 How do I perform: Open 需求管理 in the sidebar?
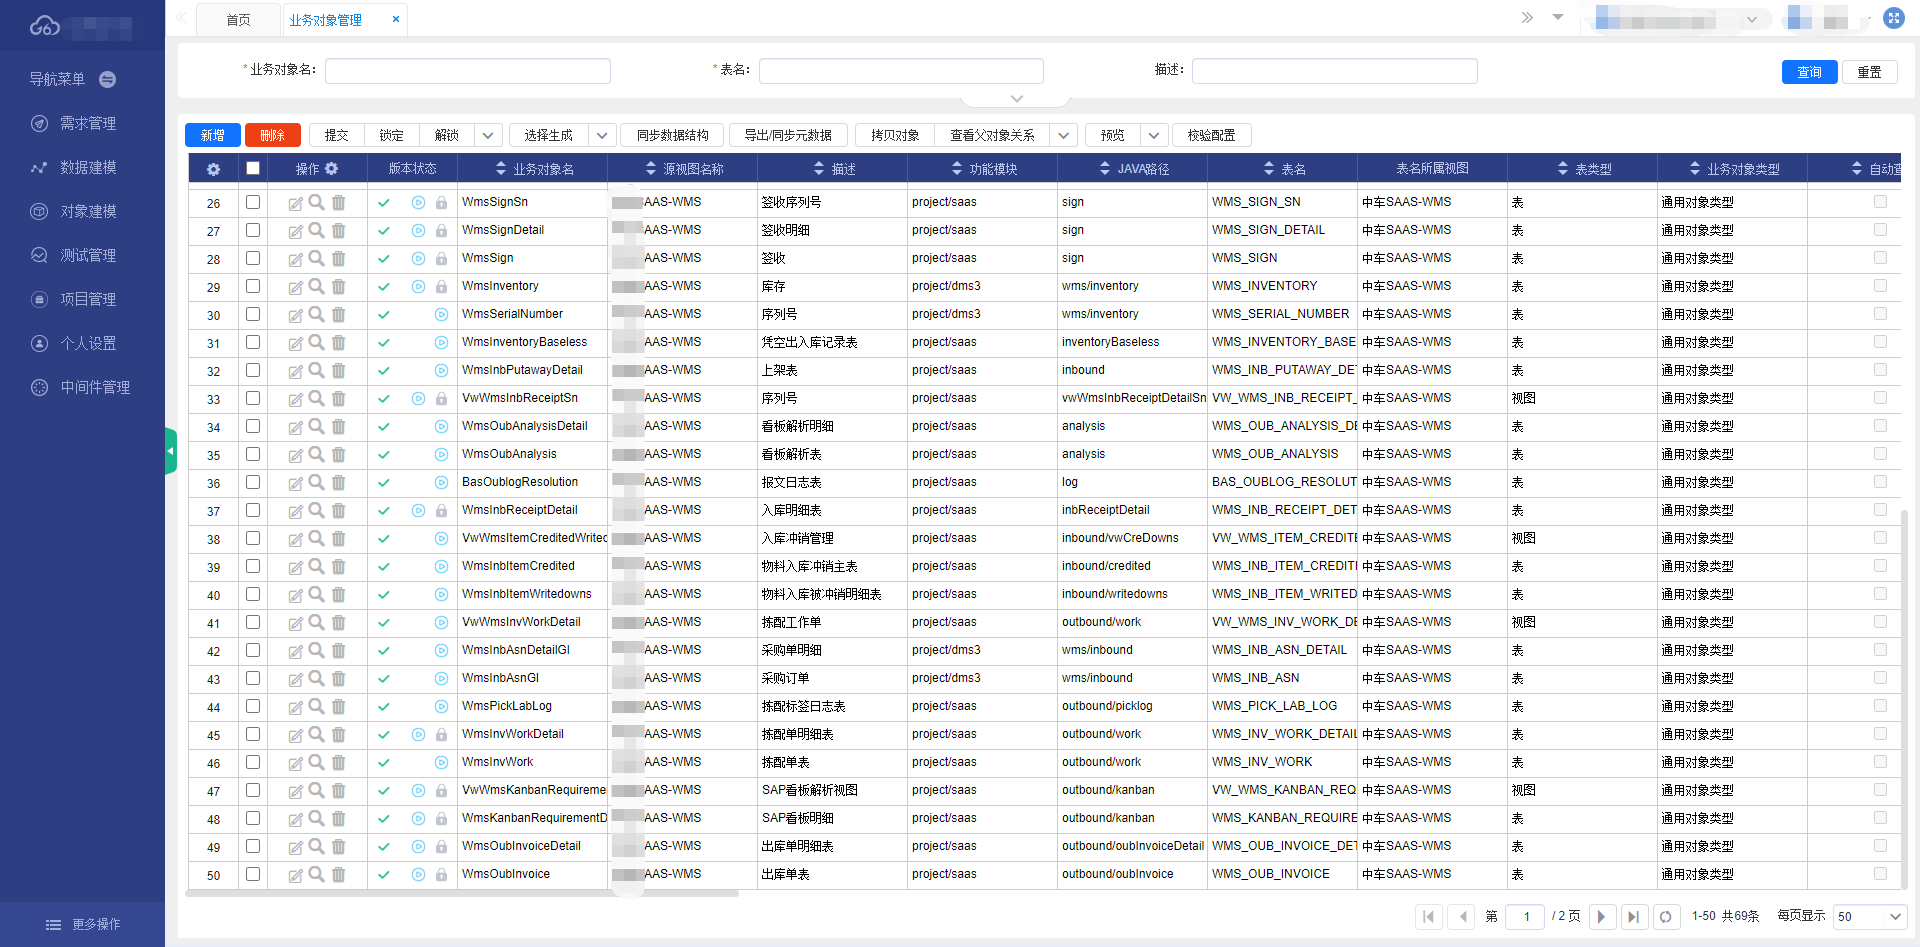tap(88, 123)
